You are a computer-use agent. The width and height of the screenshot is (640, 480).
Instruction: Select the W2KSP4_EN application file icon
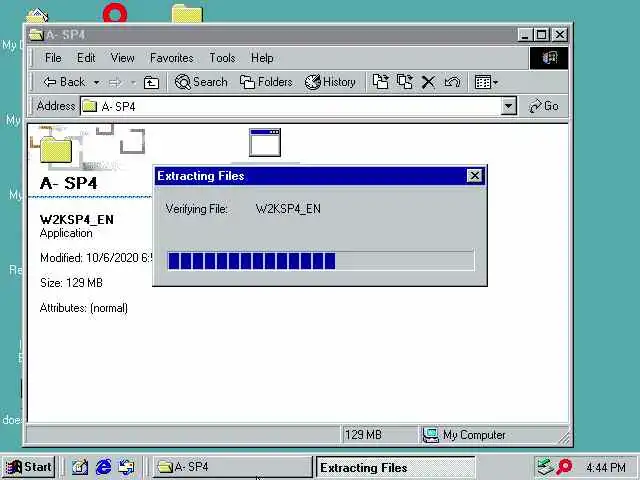pyautogui.click(x=265, y=142)
